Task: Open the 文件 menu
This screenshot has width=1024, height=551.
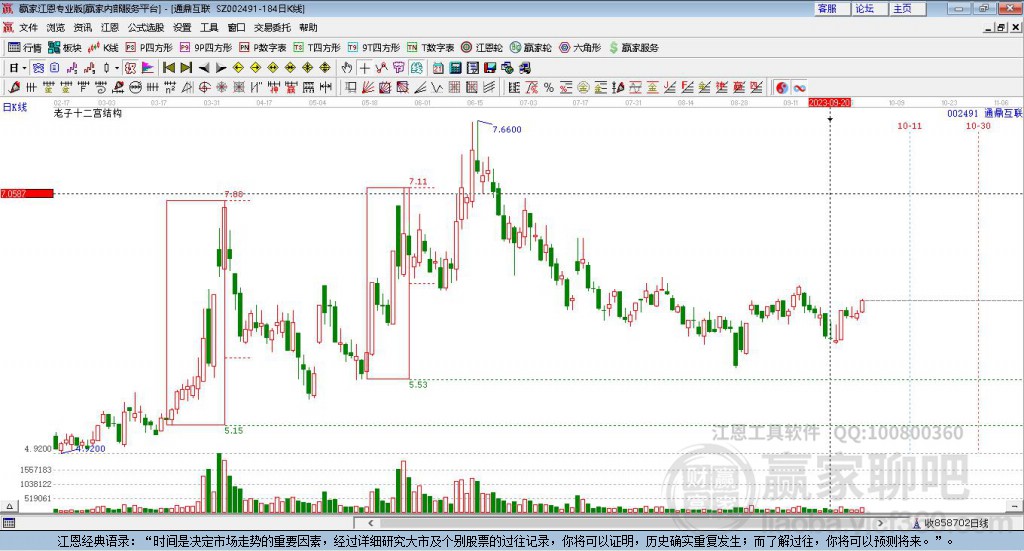Action: [28, 27]
